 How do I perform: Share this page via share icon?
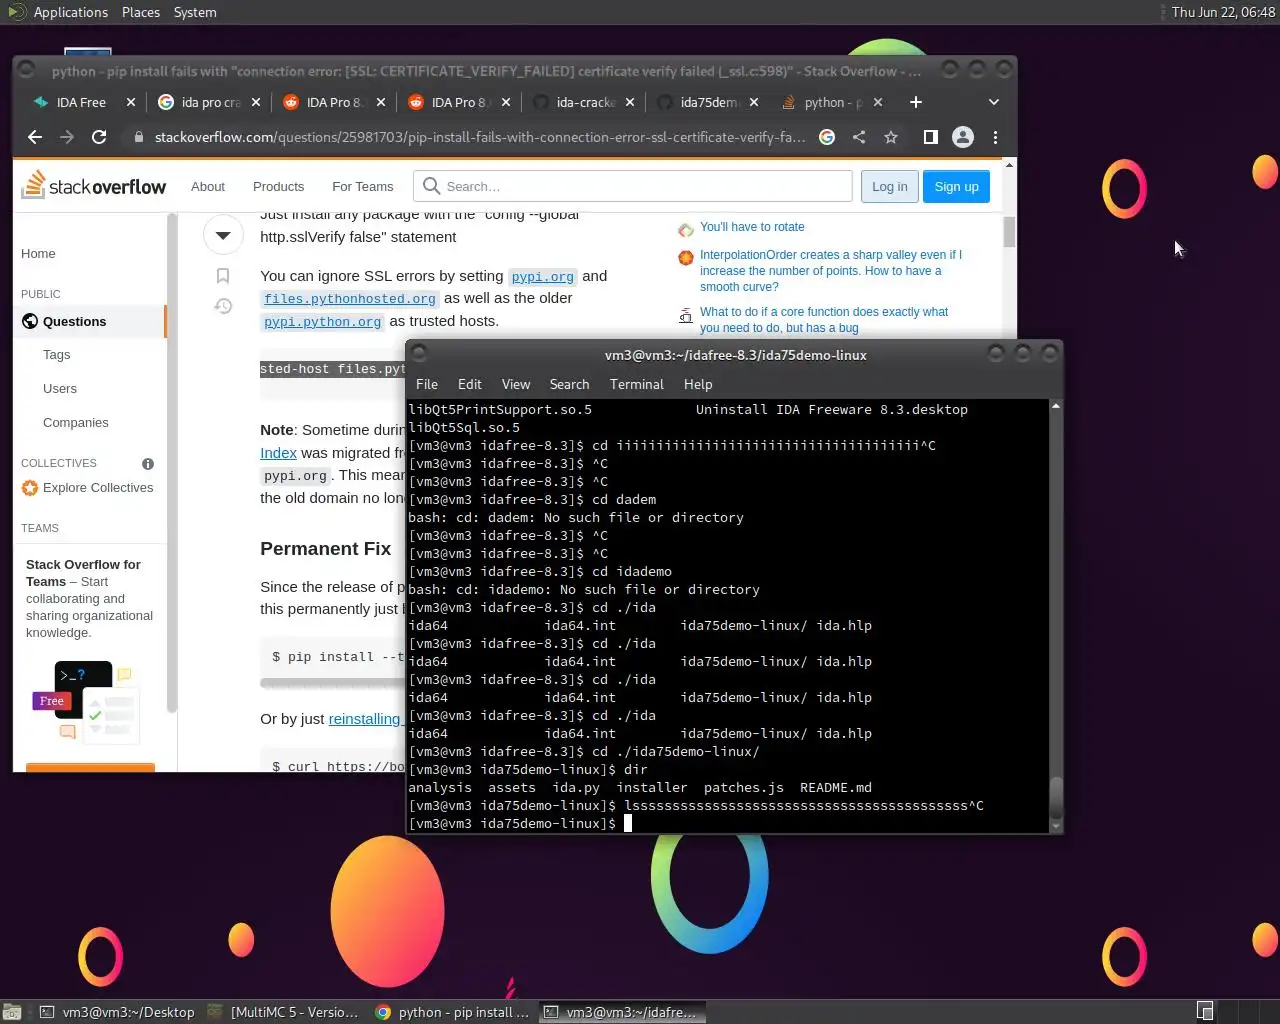[859, 137]
